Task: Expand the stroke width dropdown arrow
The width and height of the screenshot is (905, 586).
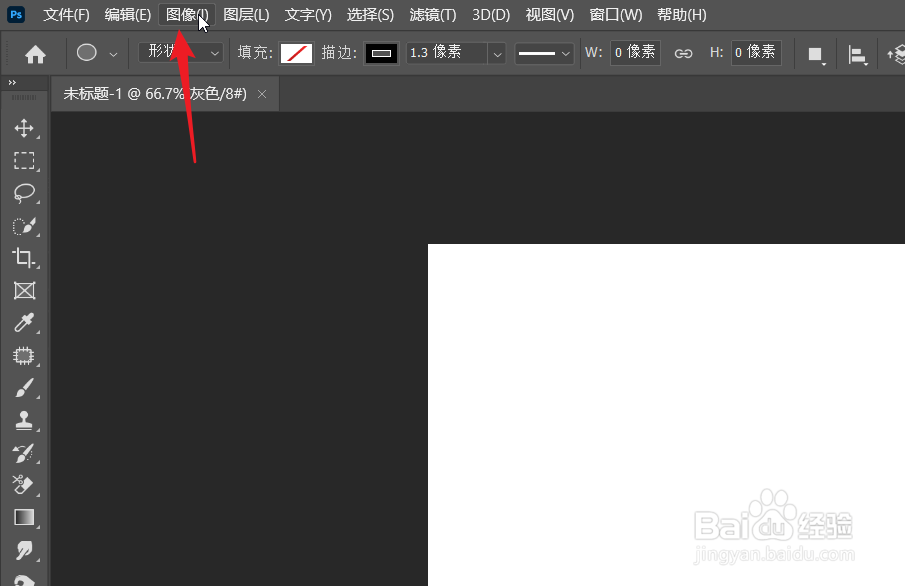Action: pyautogui.click(x=497, y=54)
